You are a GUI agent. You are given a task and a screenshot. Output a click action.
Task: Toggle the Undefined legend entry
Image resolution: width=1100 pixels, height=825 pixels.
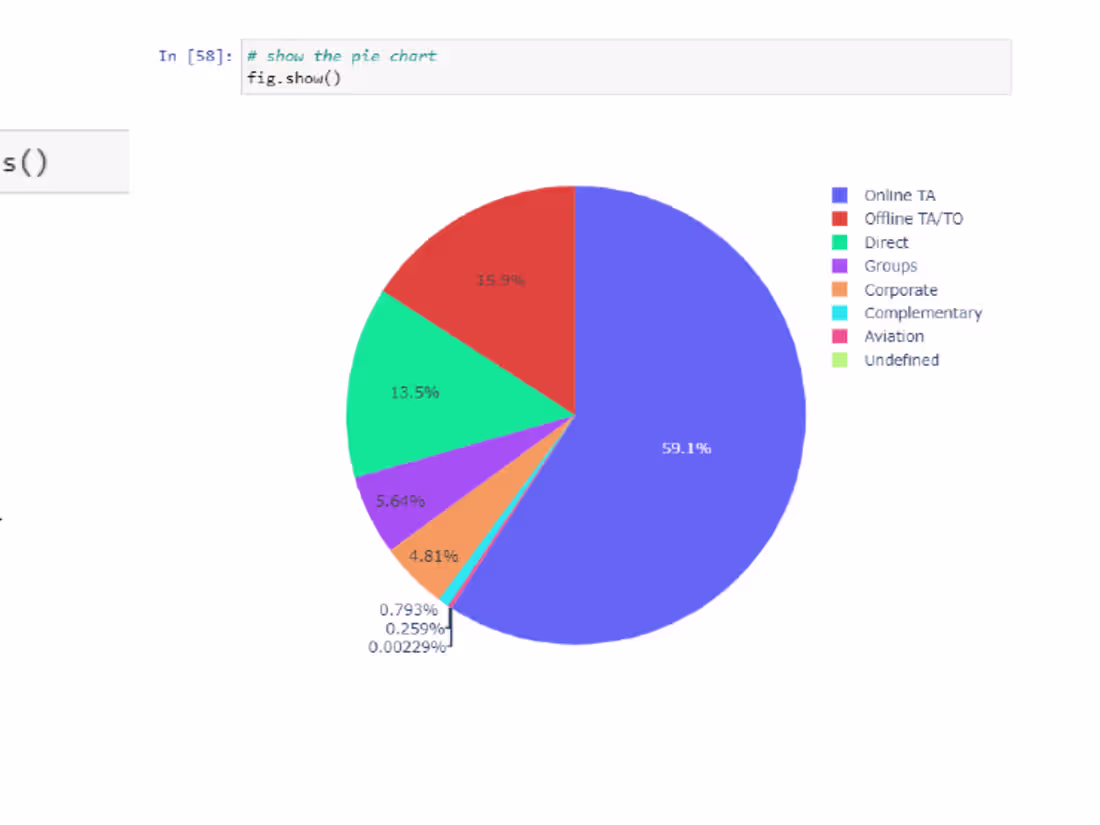tap(900, 360)
